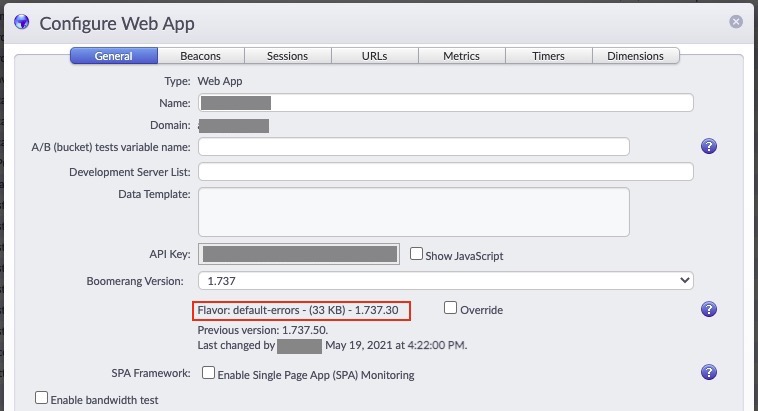Close the Configure Web App dialog
758x411 pixels.
tap(736, 21)
